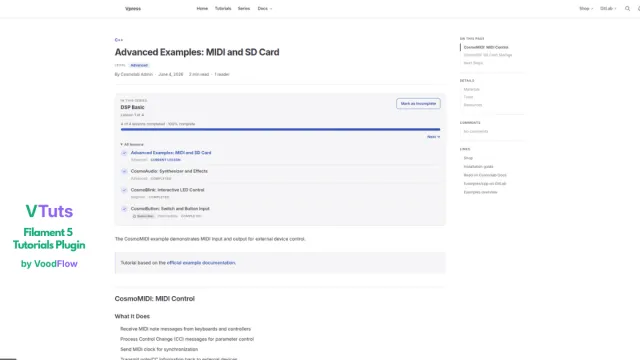This screenshot has width=640, height=360.
Task: Click the Mark as incomplete button
Action: pyautogui.click(x=418, y=104)
